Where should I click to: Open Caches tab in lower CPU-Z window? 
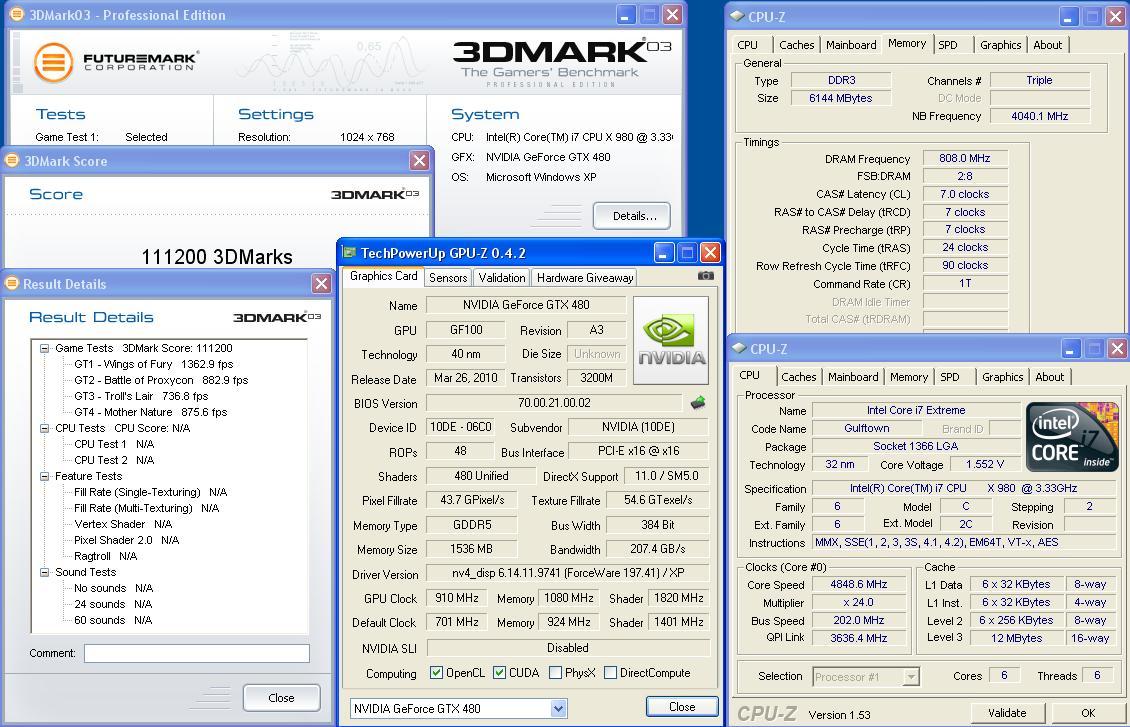(798, 377)
